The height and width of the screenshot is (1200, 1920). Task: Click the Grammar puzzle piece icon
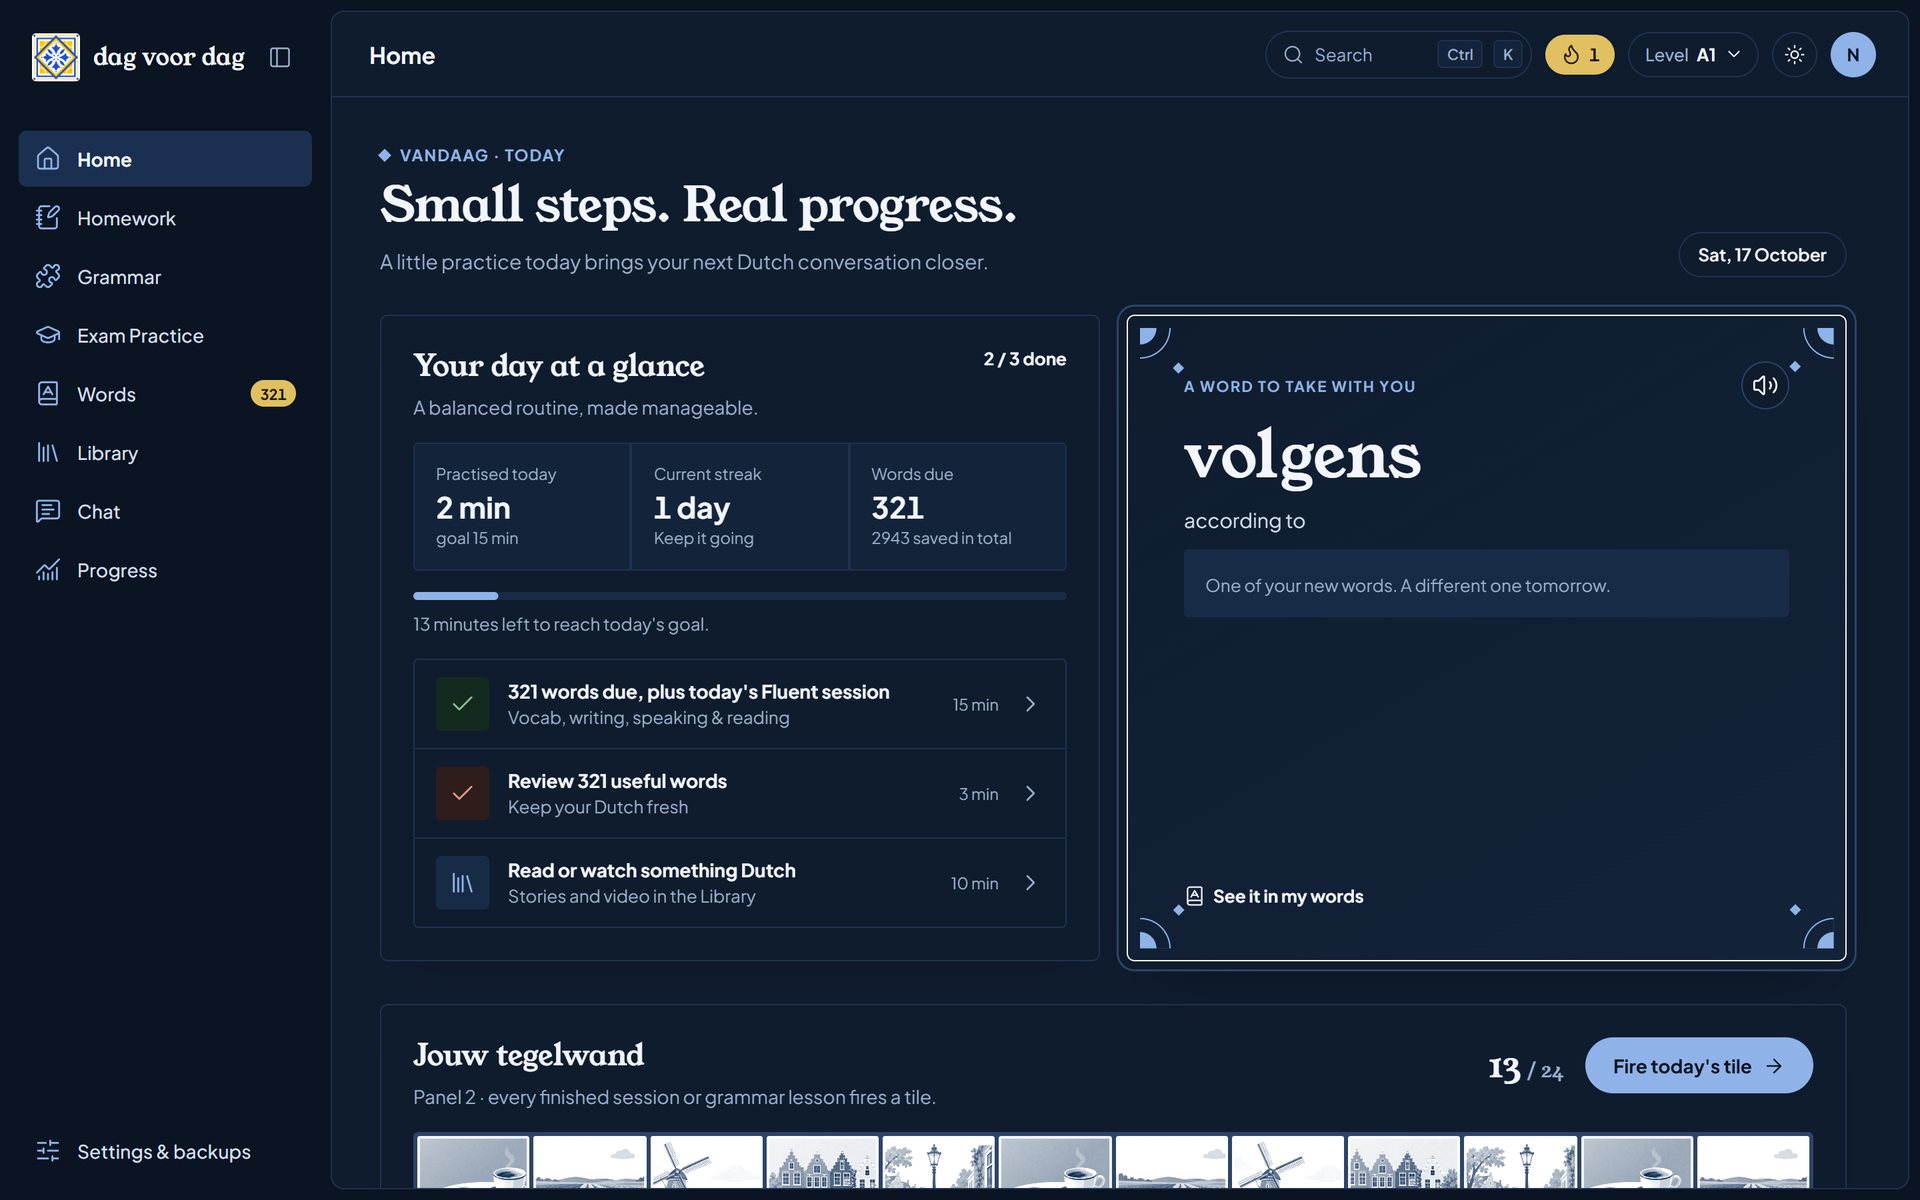pos(48,277)
